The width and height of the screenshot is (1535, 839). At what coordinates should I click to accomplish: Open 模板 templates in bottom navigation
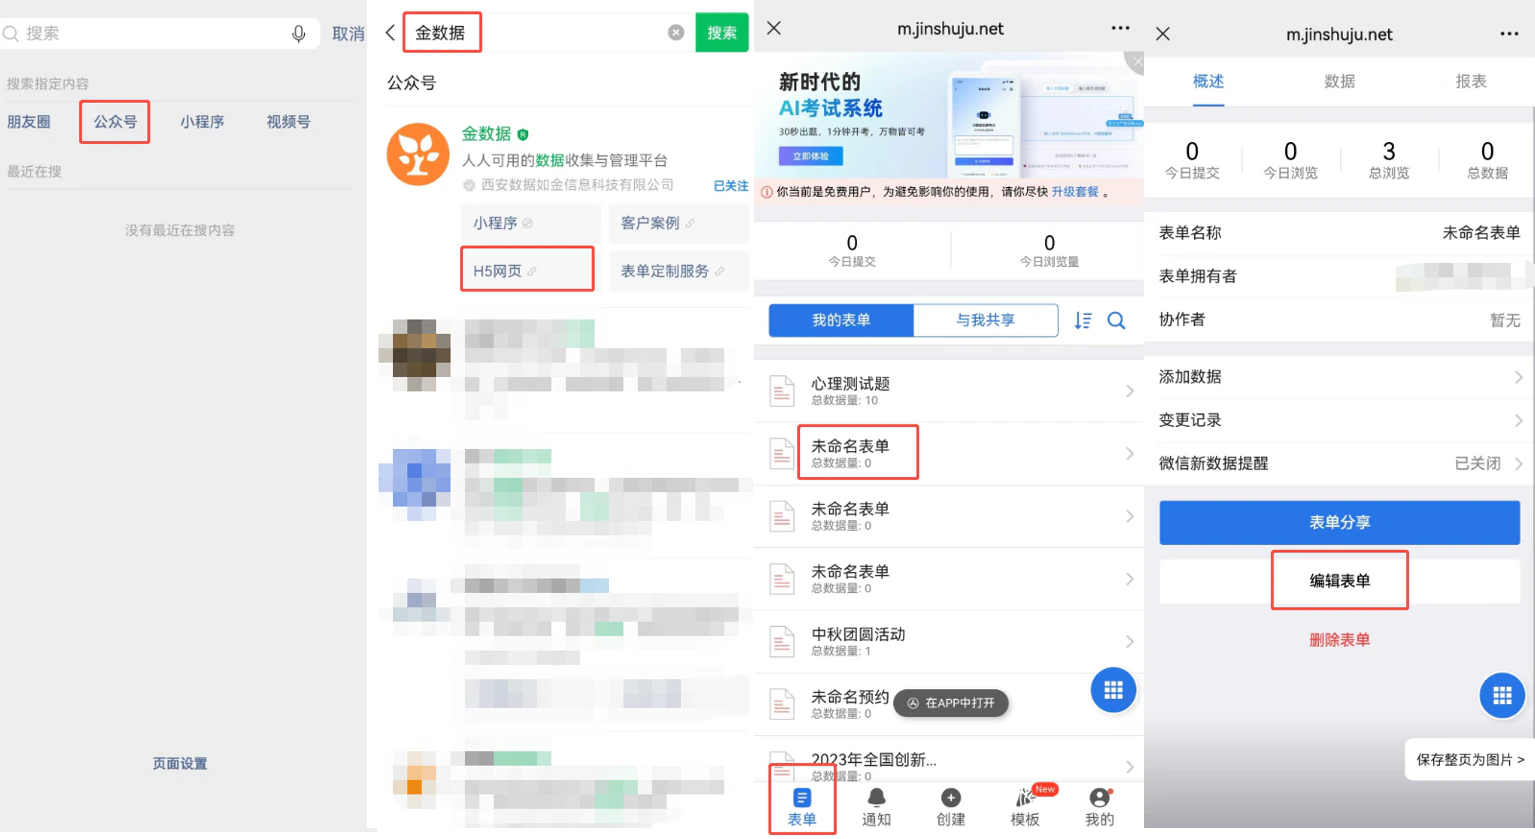[1026, 807]
